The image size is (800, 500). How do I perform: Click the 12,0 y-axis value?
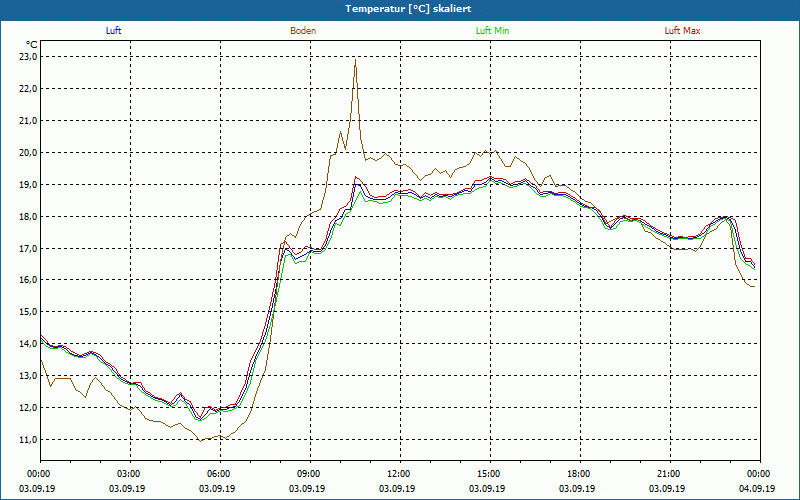29,408
